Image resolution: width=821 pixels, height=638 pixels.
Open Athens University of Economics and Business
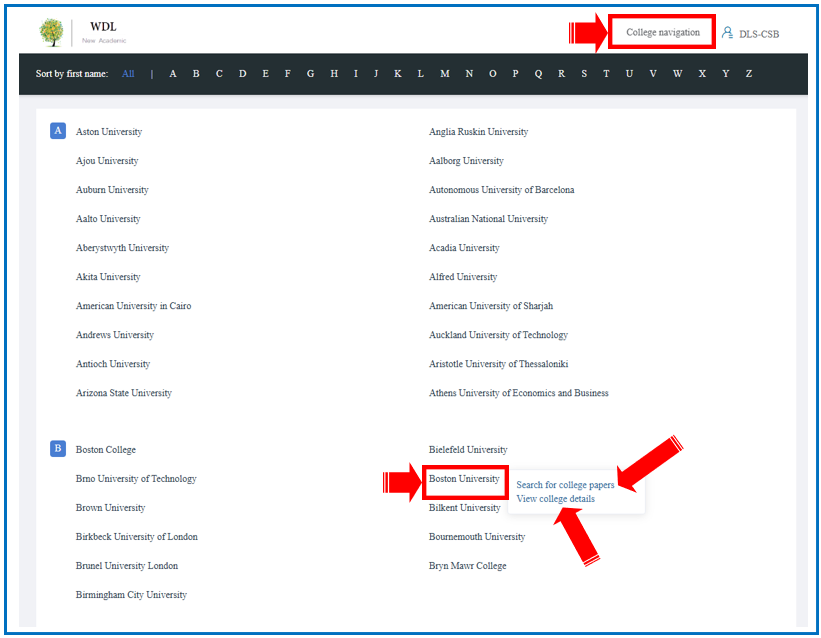click(x=519, y=393)
